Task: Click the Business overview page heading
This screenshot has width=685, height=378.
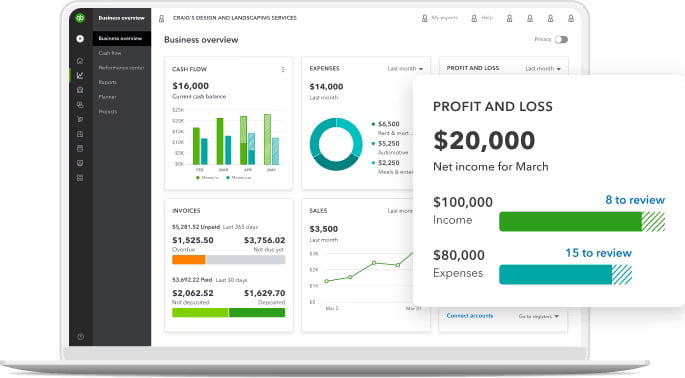Action: 201,40
